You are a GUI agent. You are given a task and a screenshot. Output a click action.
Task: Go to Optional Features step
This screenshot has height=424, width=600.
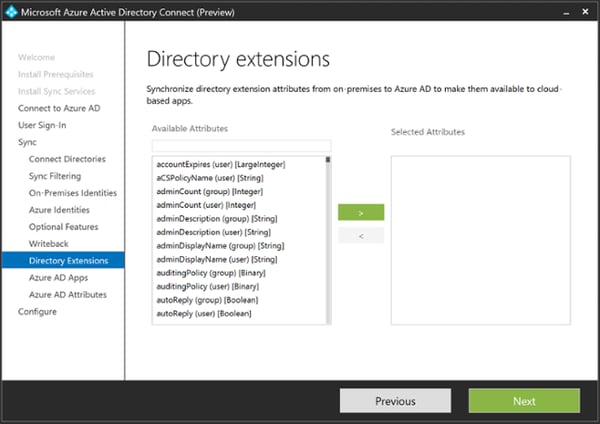click(64, 227)
